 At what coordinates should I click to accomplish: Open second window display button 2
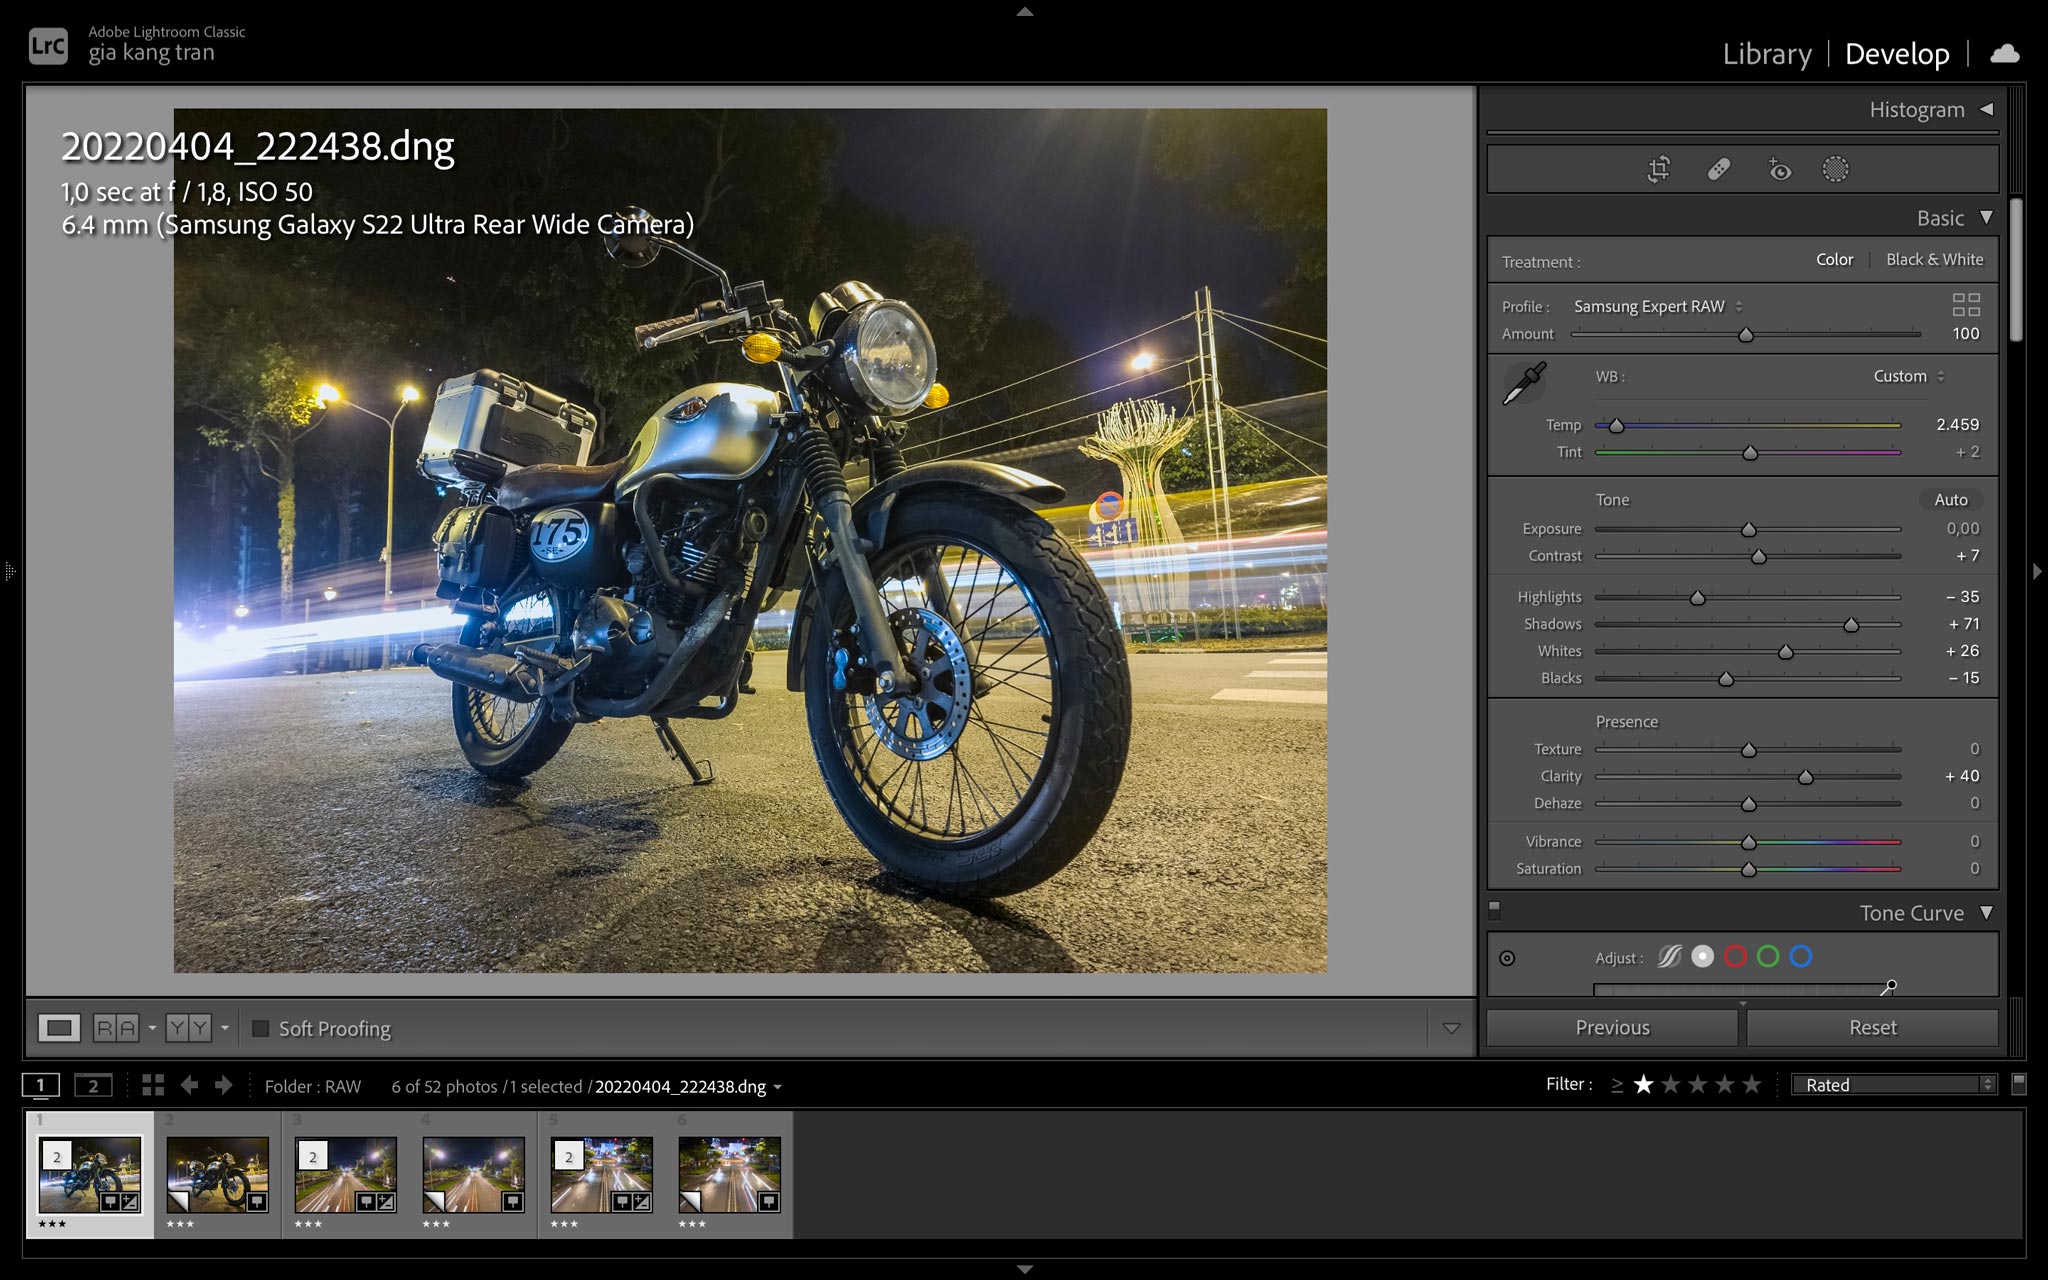[x=93, y=1086]
